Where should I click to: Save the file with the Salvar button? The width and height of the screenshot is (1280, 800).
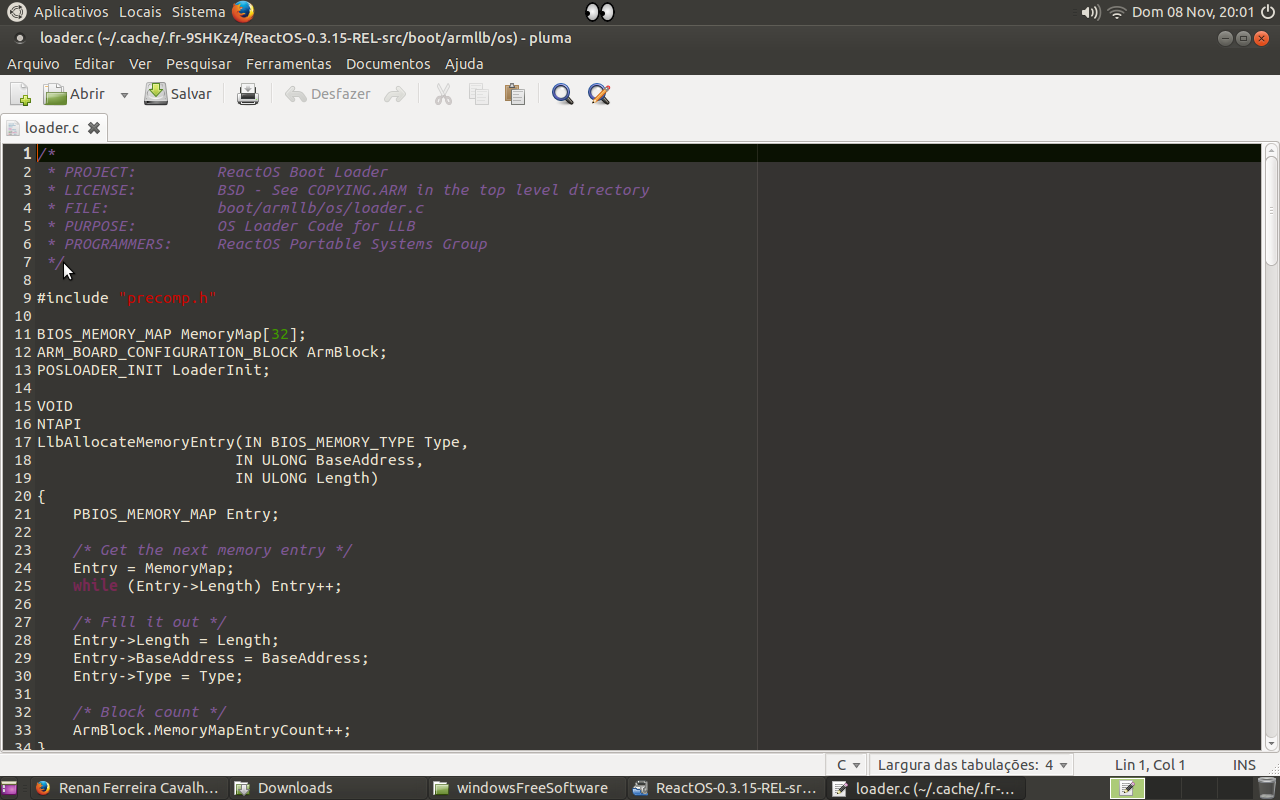(178, 94)
